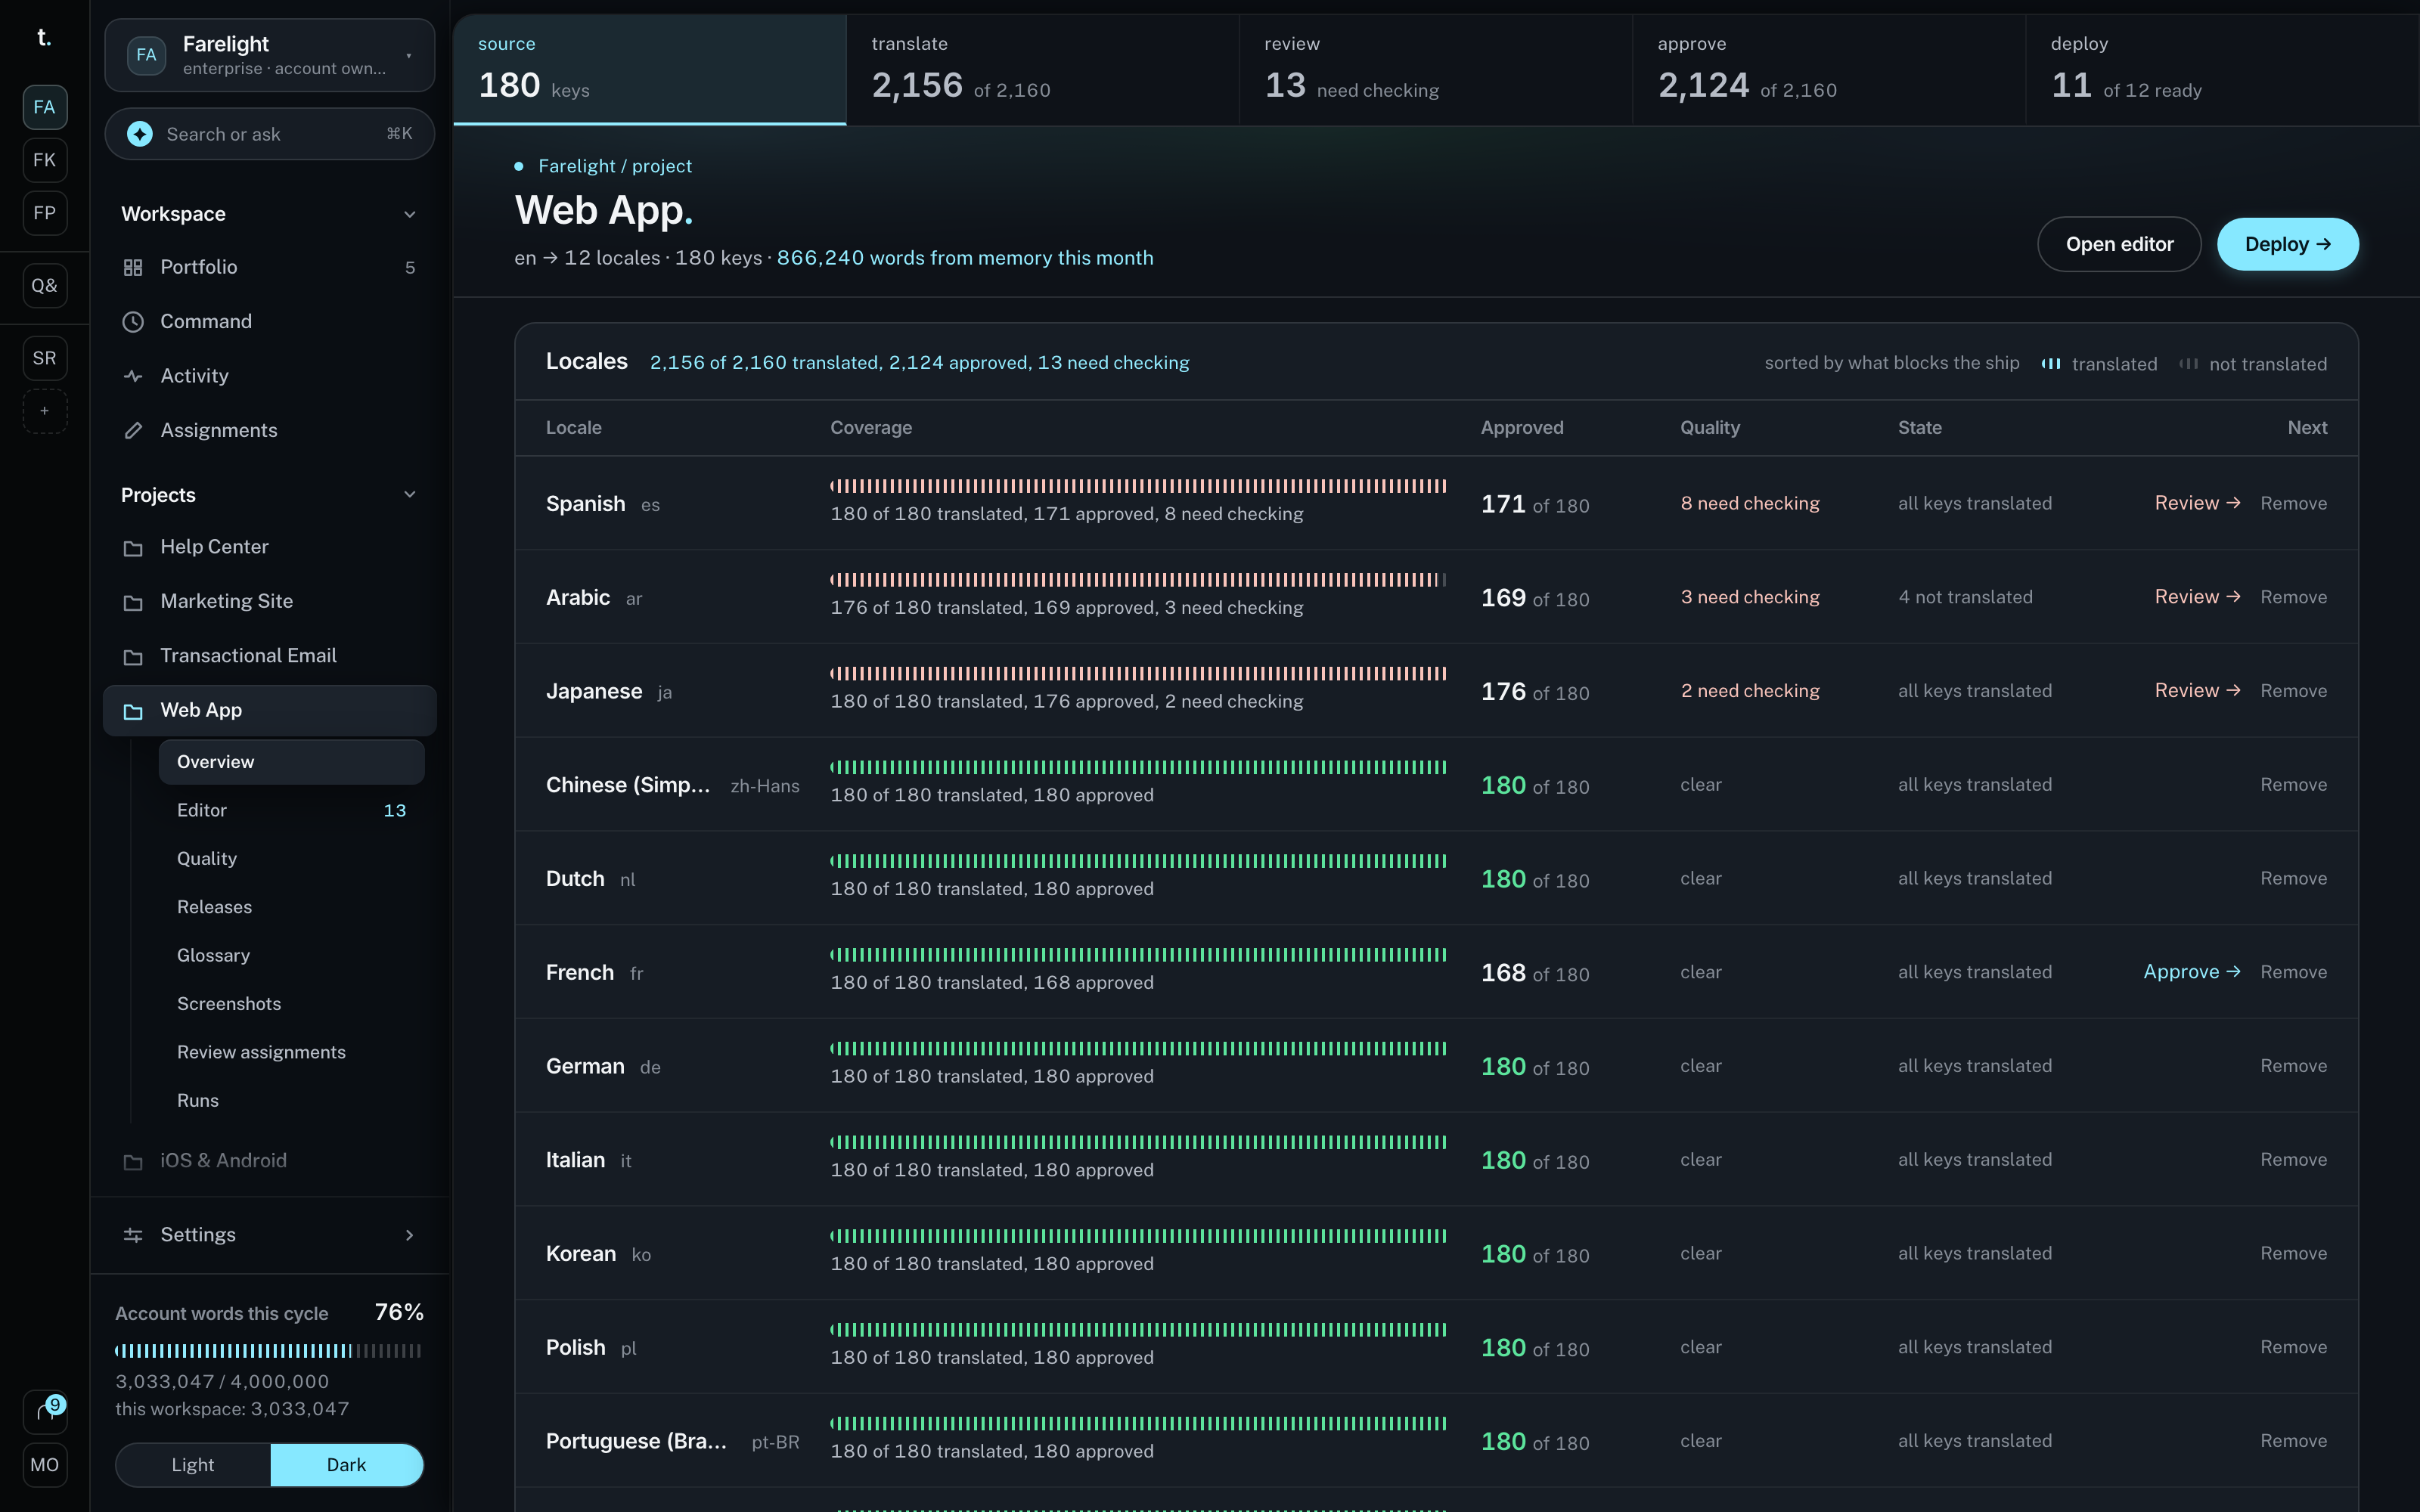Screen dimensions: 2420x1512
Task: Remove the Dutch locale
Action: coord(2293,878)
